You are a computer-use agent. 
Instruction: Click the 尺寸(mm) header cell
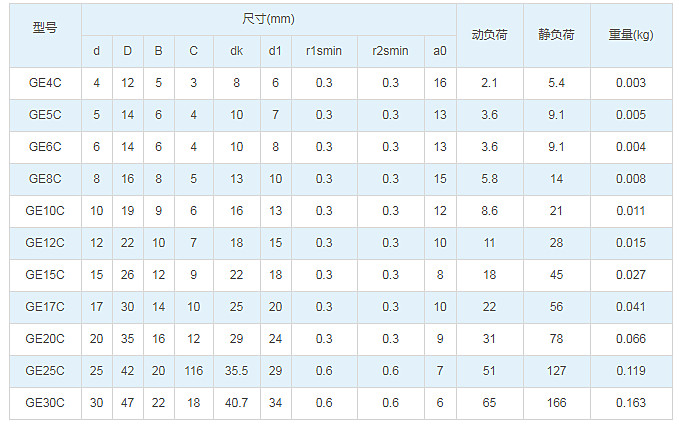268,19
